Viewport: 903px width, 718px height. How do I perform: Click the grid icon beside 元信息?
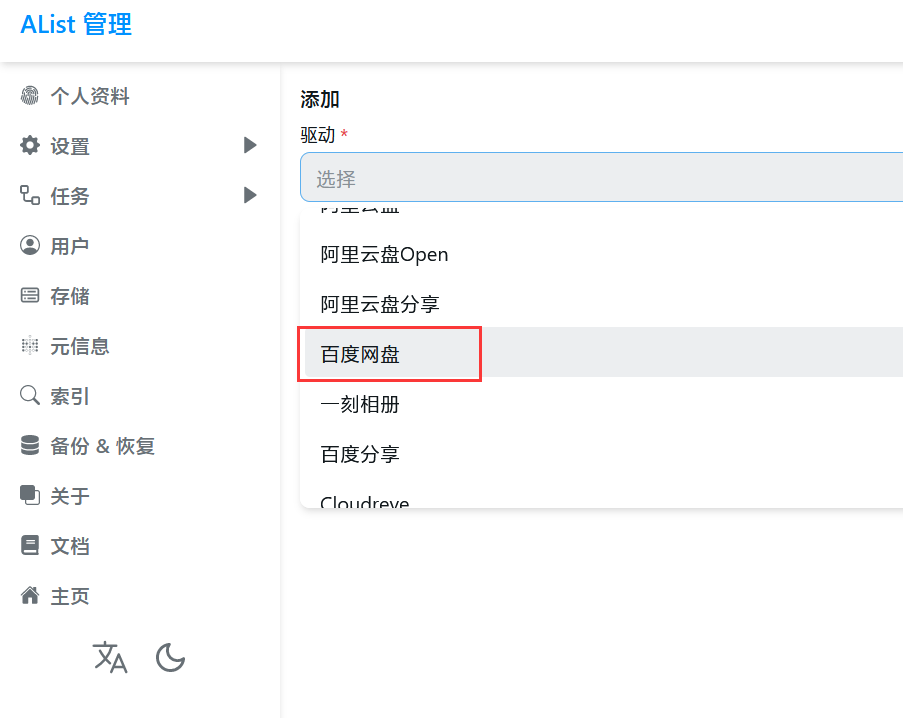(x=30, y=345)
